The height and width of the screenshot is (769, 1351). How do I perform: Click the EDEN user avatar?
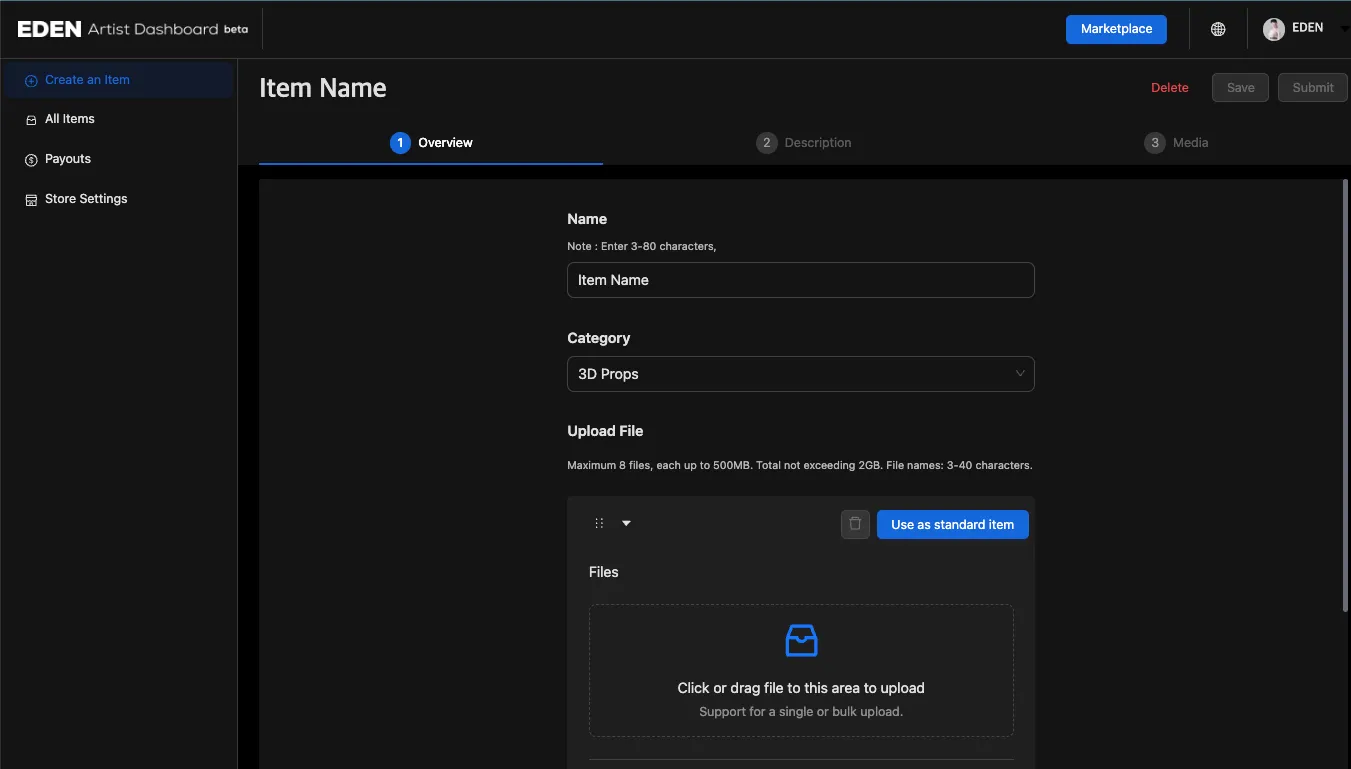point(1273,29)
